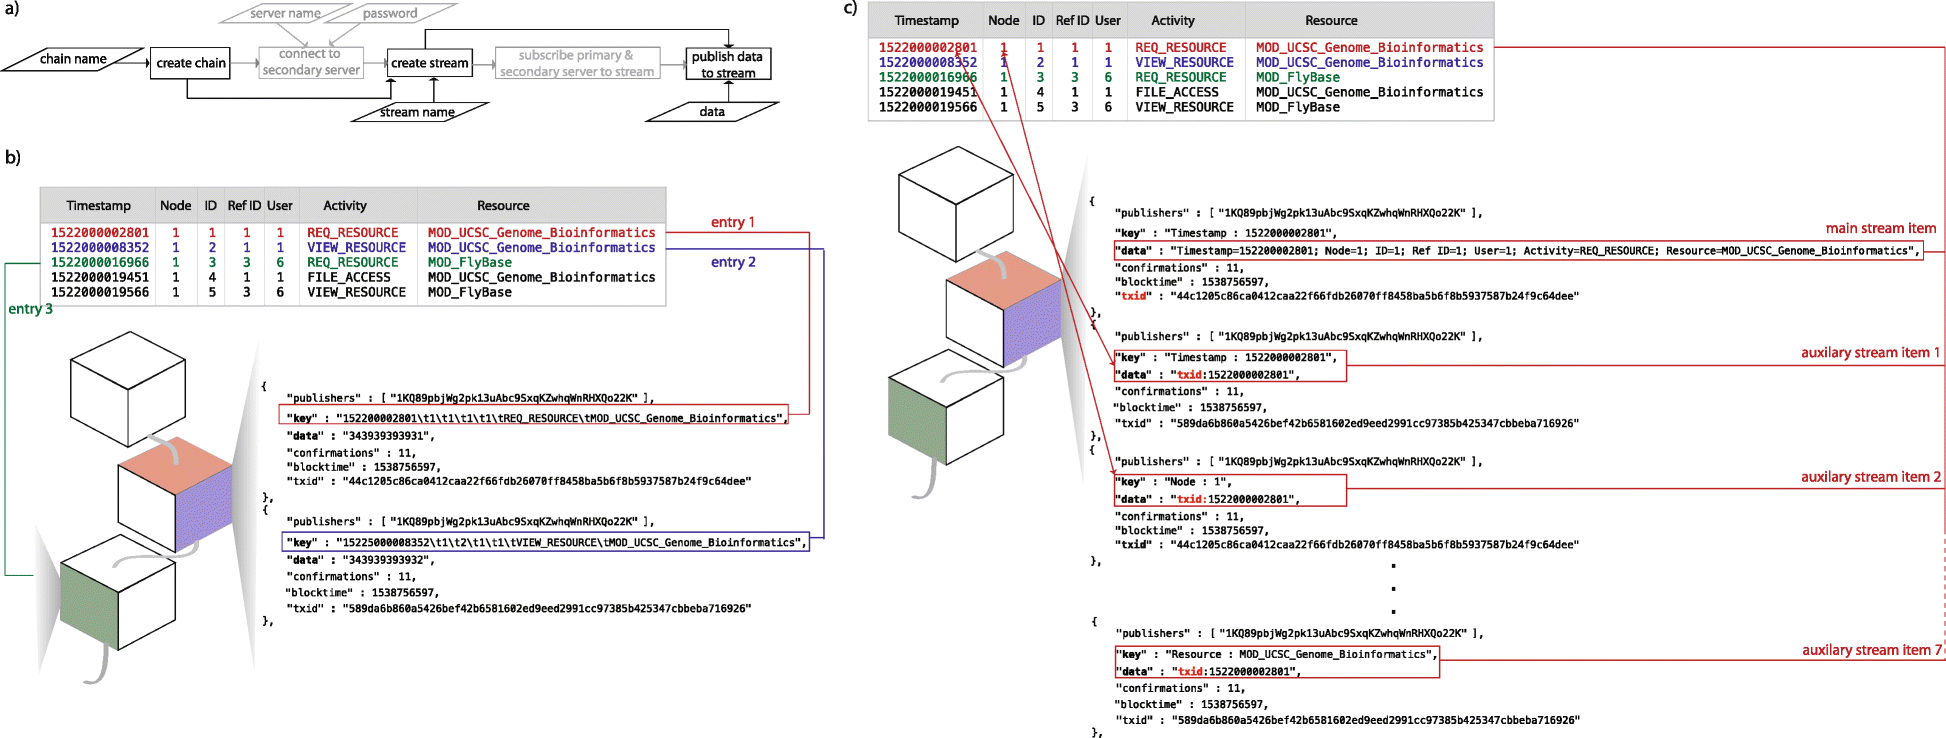Click the green-faced bottom cube in panel c

click(946, 406)
